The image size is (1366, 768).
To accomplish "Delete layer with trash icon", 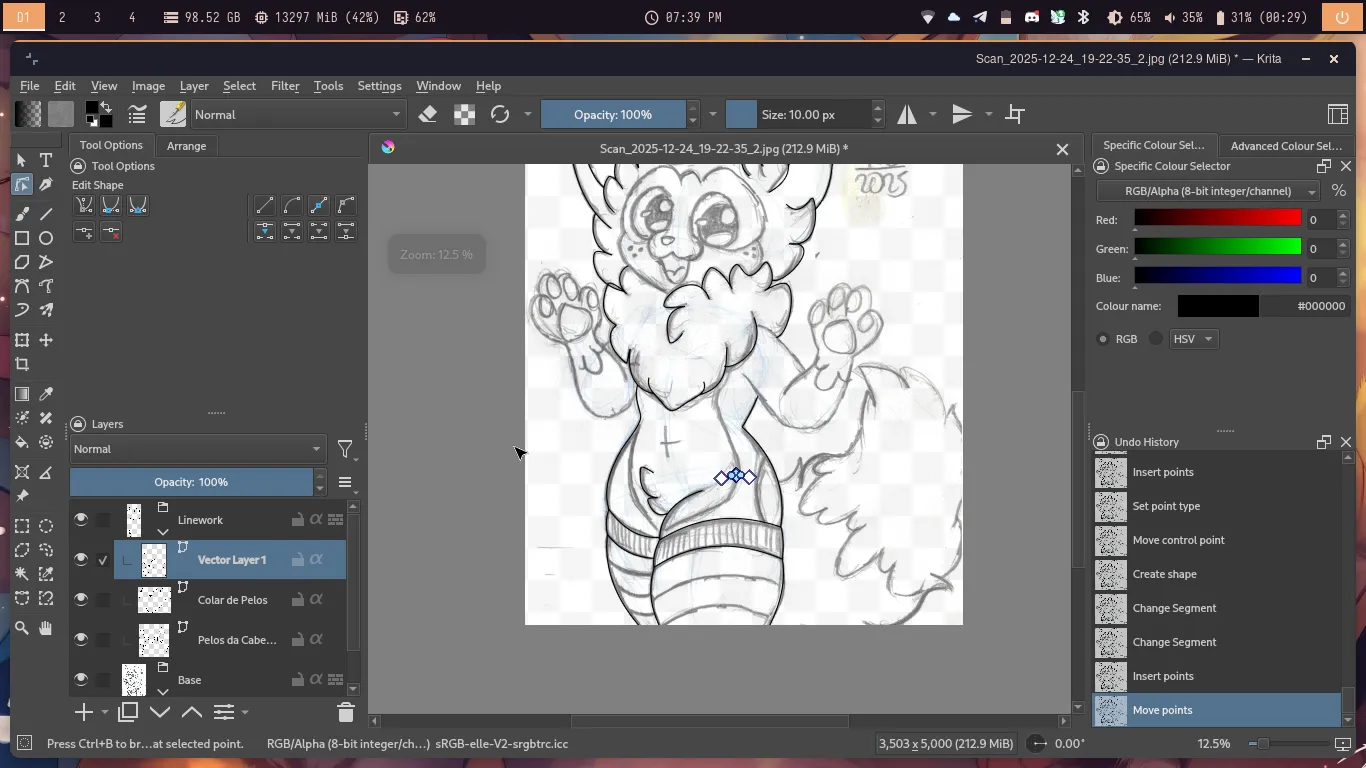I will click(x=346, y=712).
